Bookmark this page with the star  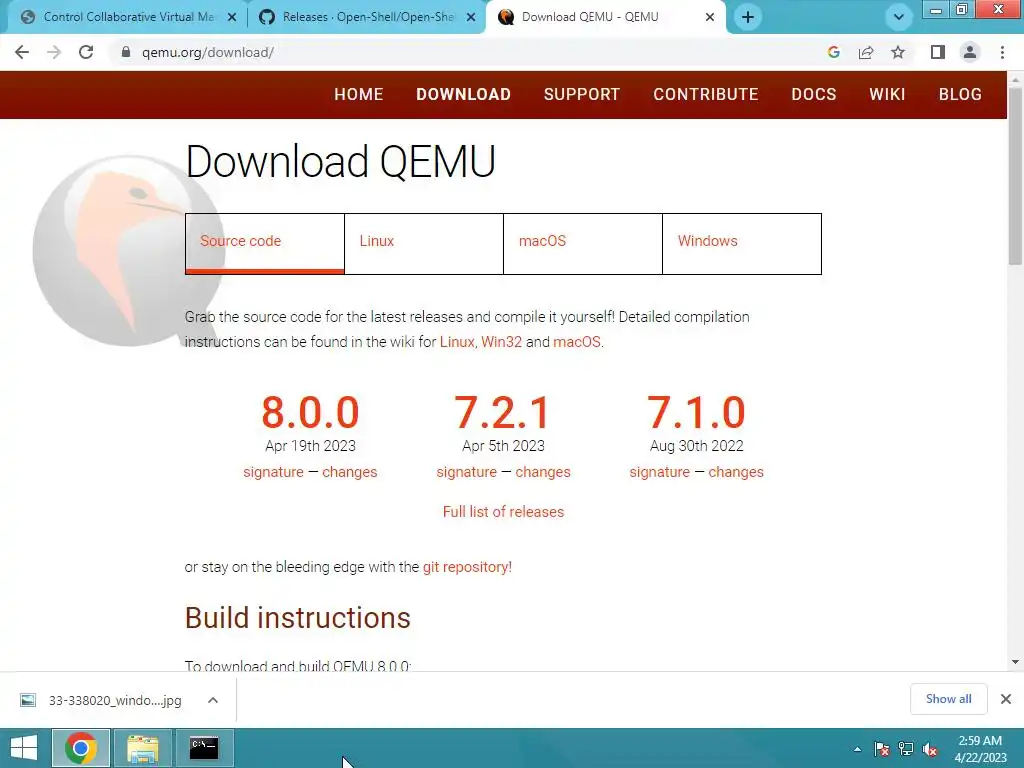click(898, 52)
